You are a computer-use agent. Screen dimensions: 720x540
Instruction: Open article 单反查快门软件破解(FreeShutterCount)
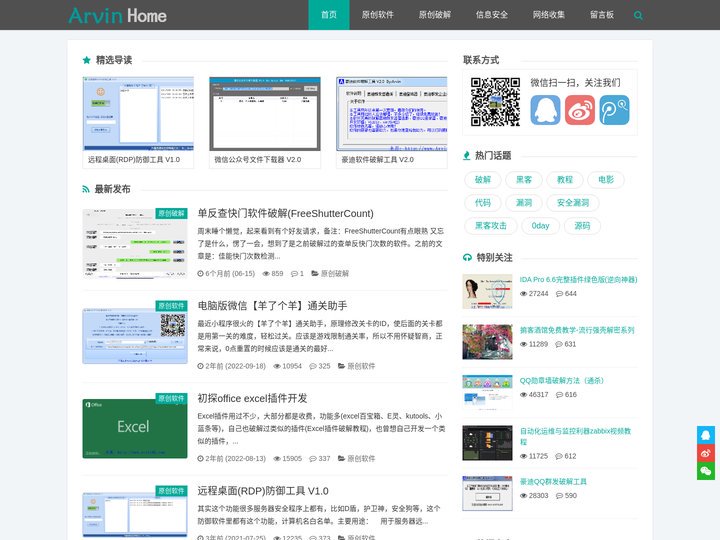tap(286, 214)
